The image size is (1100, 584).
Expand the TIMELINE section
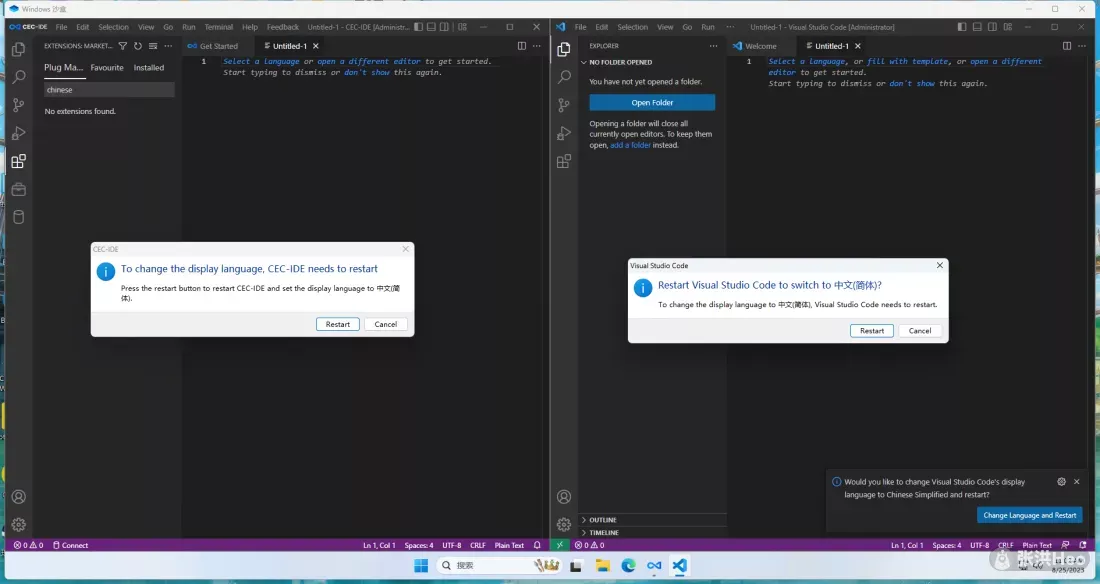coord(603,533)
